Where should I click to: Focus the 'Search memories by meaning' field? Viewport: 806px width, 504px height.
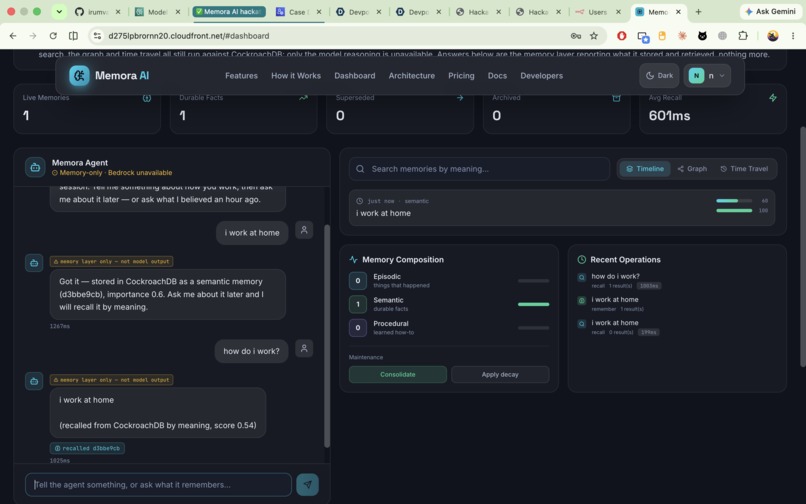pyautogui.click(x=479, y=169)
